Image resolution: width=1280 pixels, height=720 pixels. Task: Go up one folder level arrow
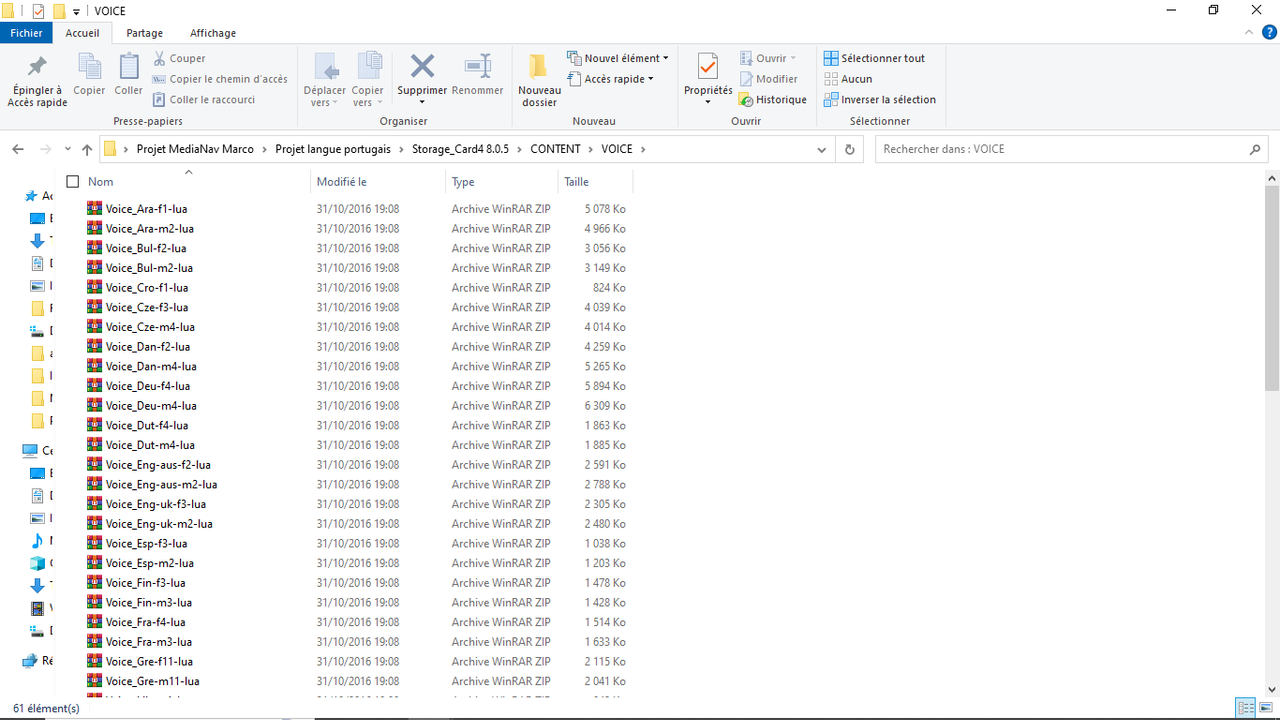click(x=87, y=149)
